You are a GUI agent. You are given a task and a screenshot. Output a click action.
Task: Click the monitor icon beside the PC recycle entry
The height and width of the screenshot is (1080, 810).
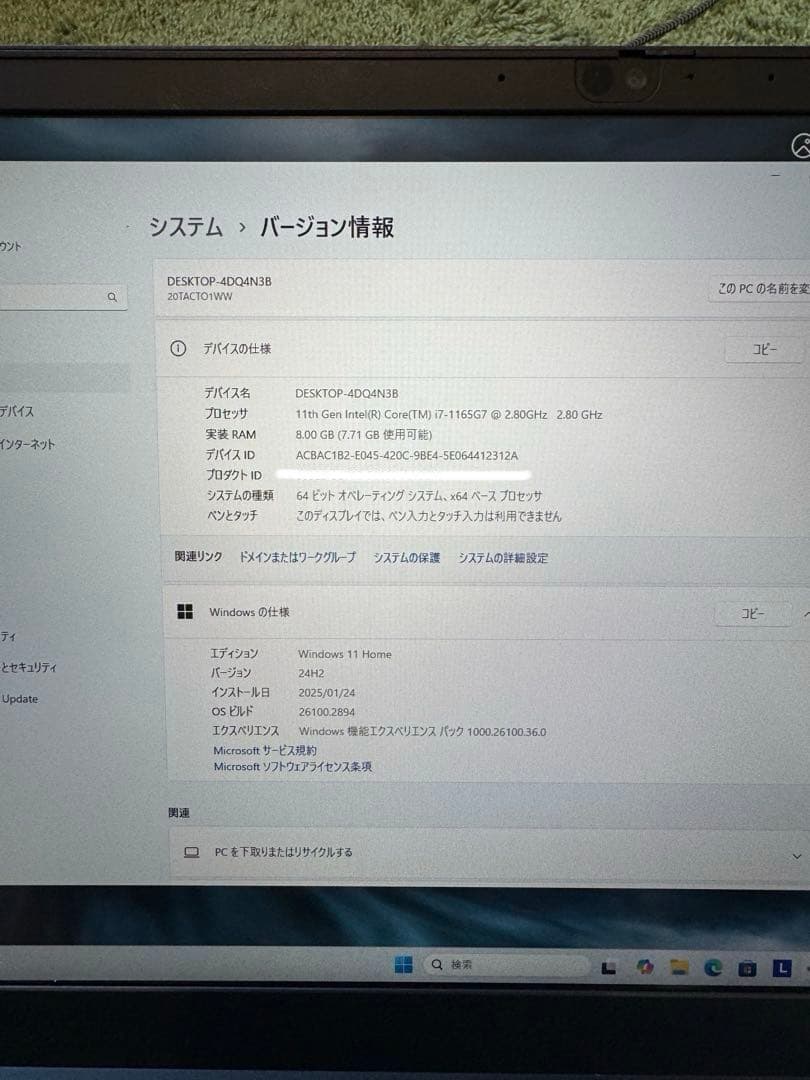pos(189,851)
